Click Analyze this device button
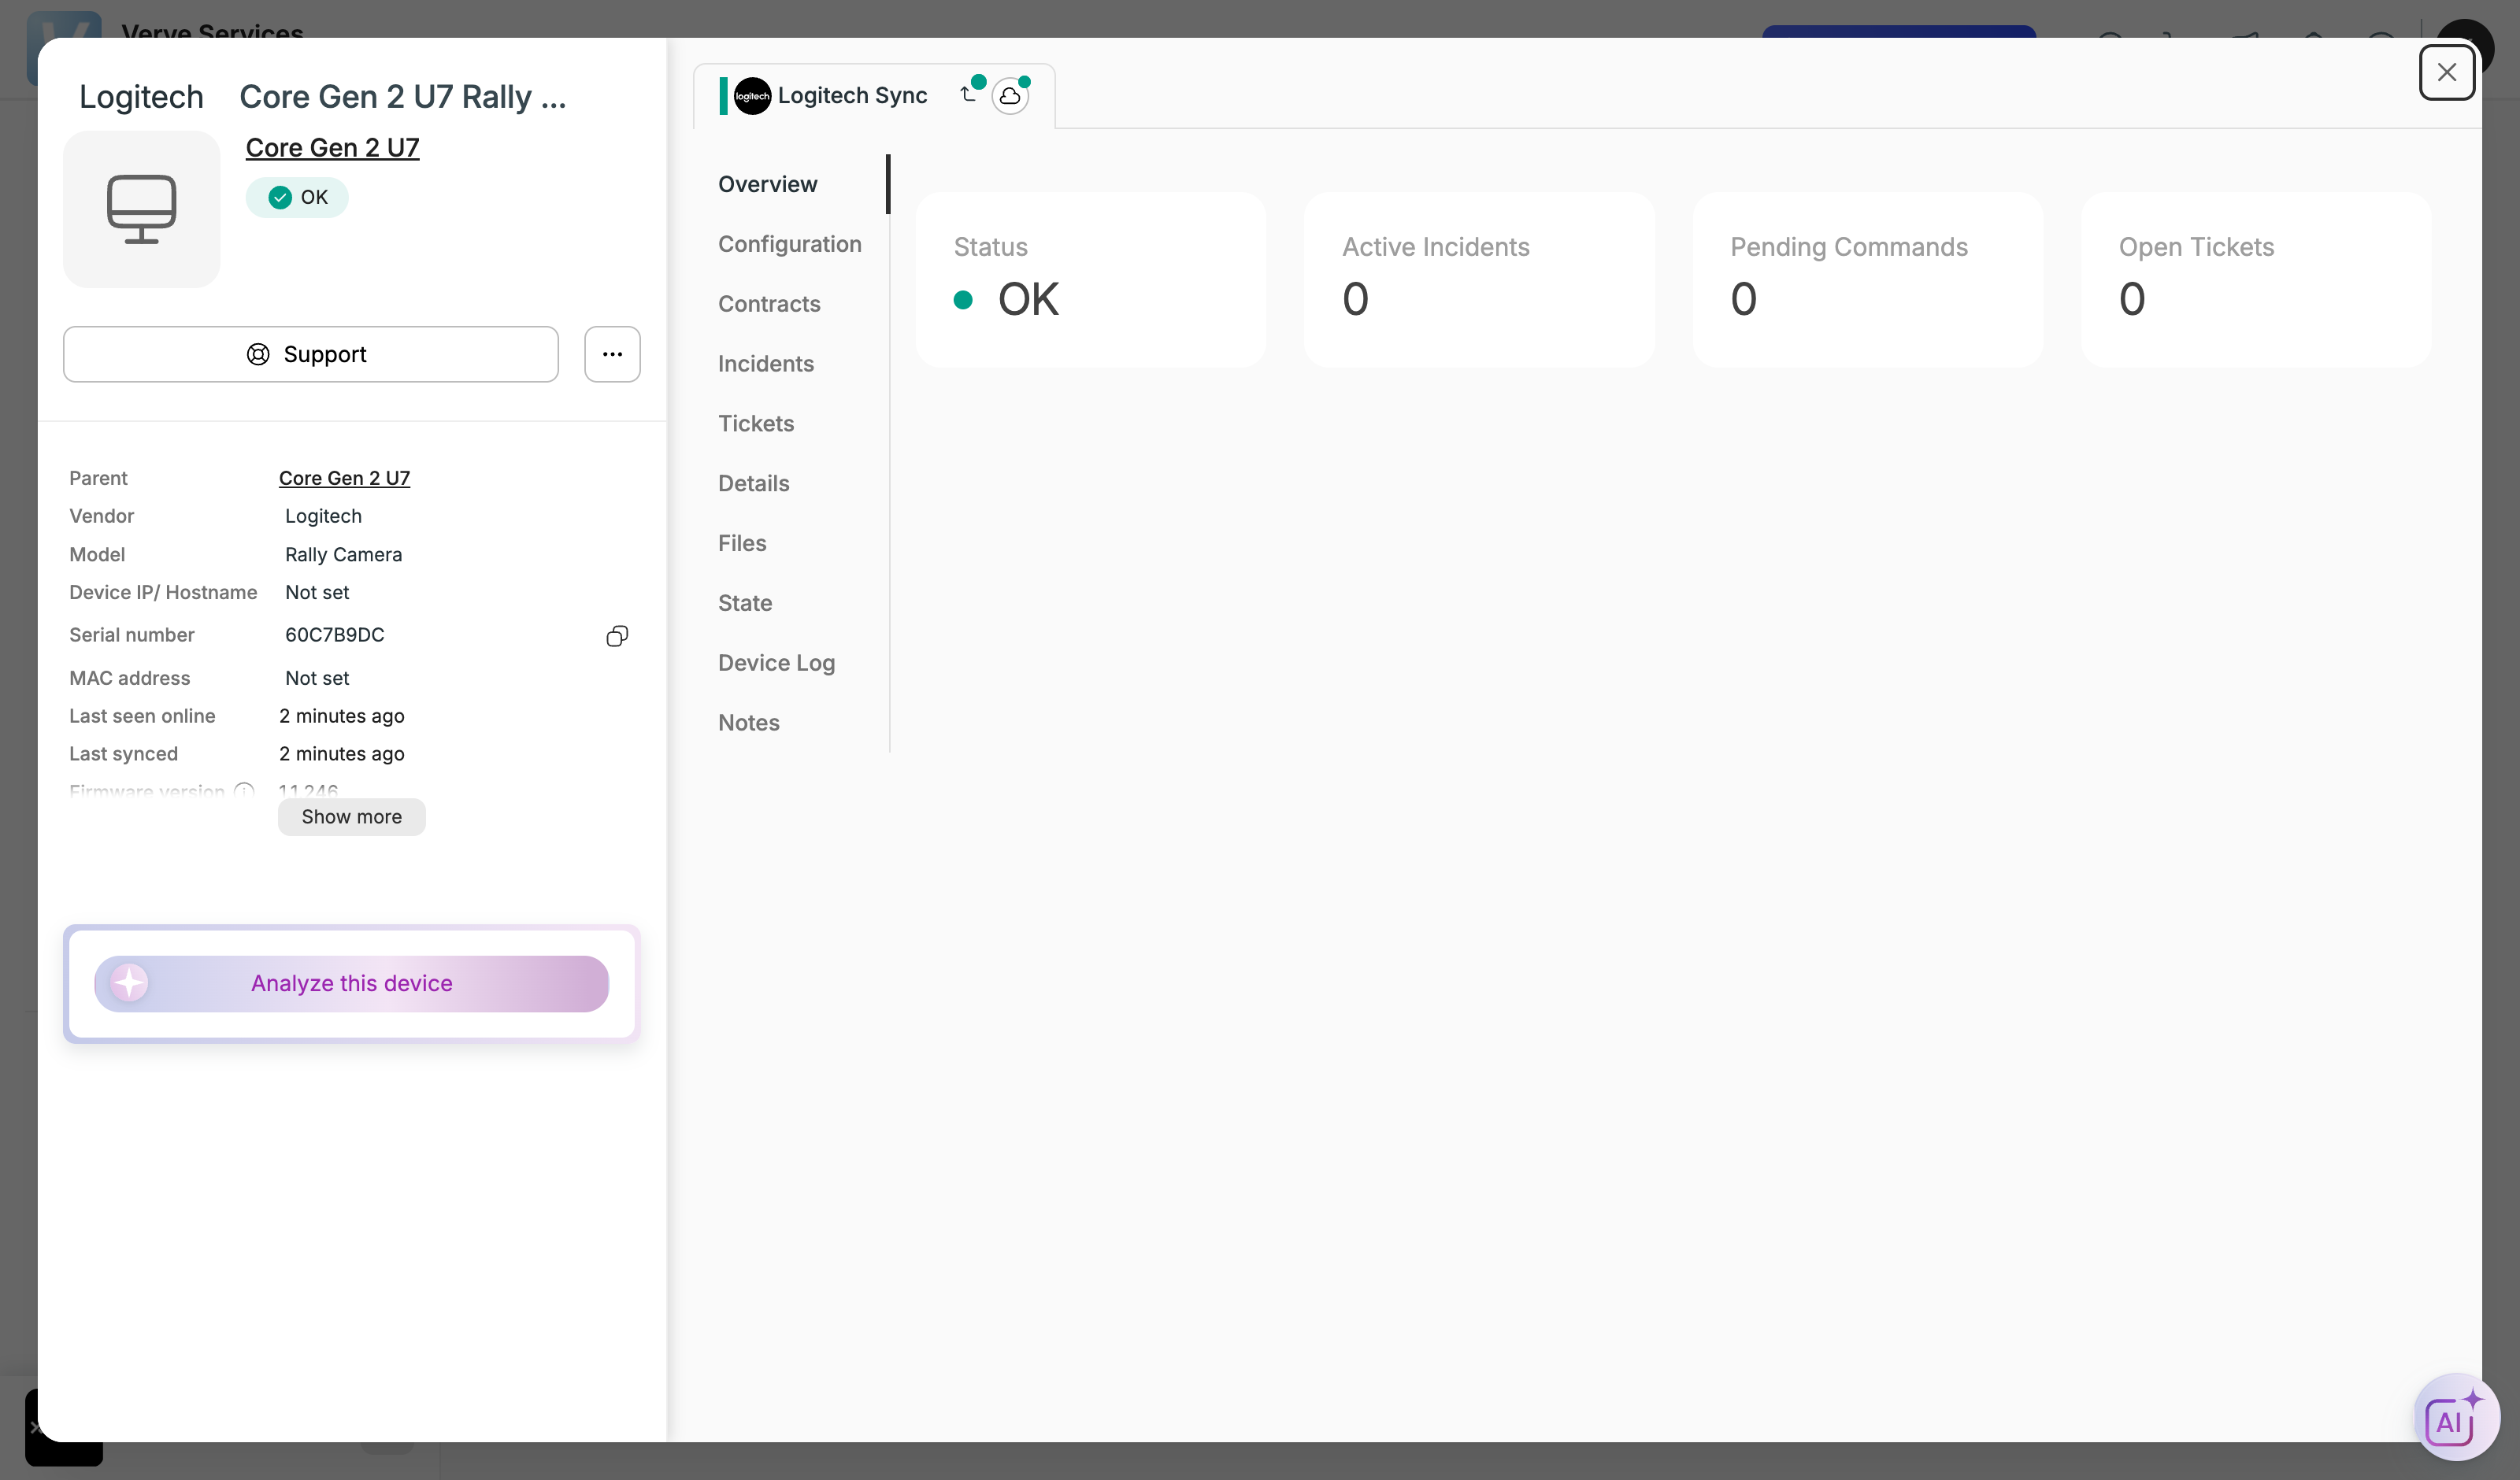The height and width of the screenshot is (1480, 2520). coord(351,983)
